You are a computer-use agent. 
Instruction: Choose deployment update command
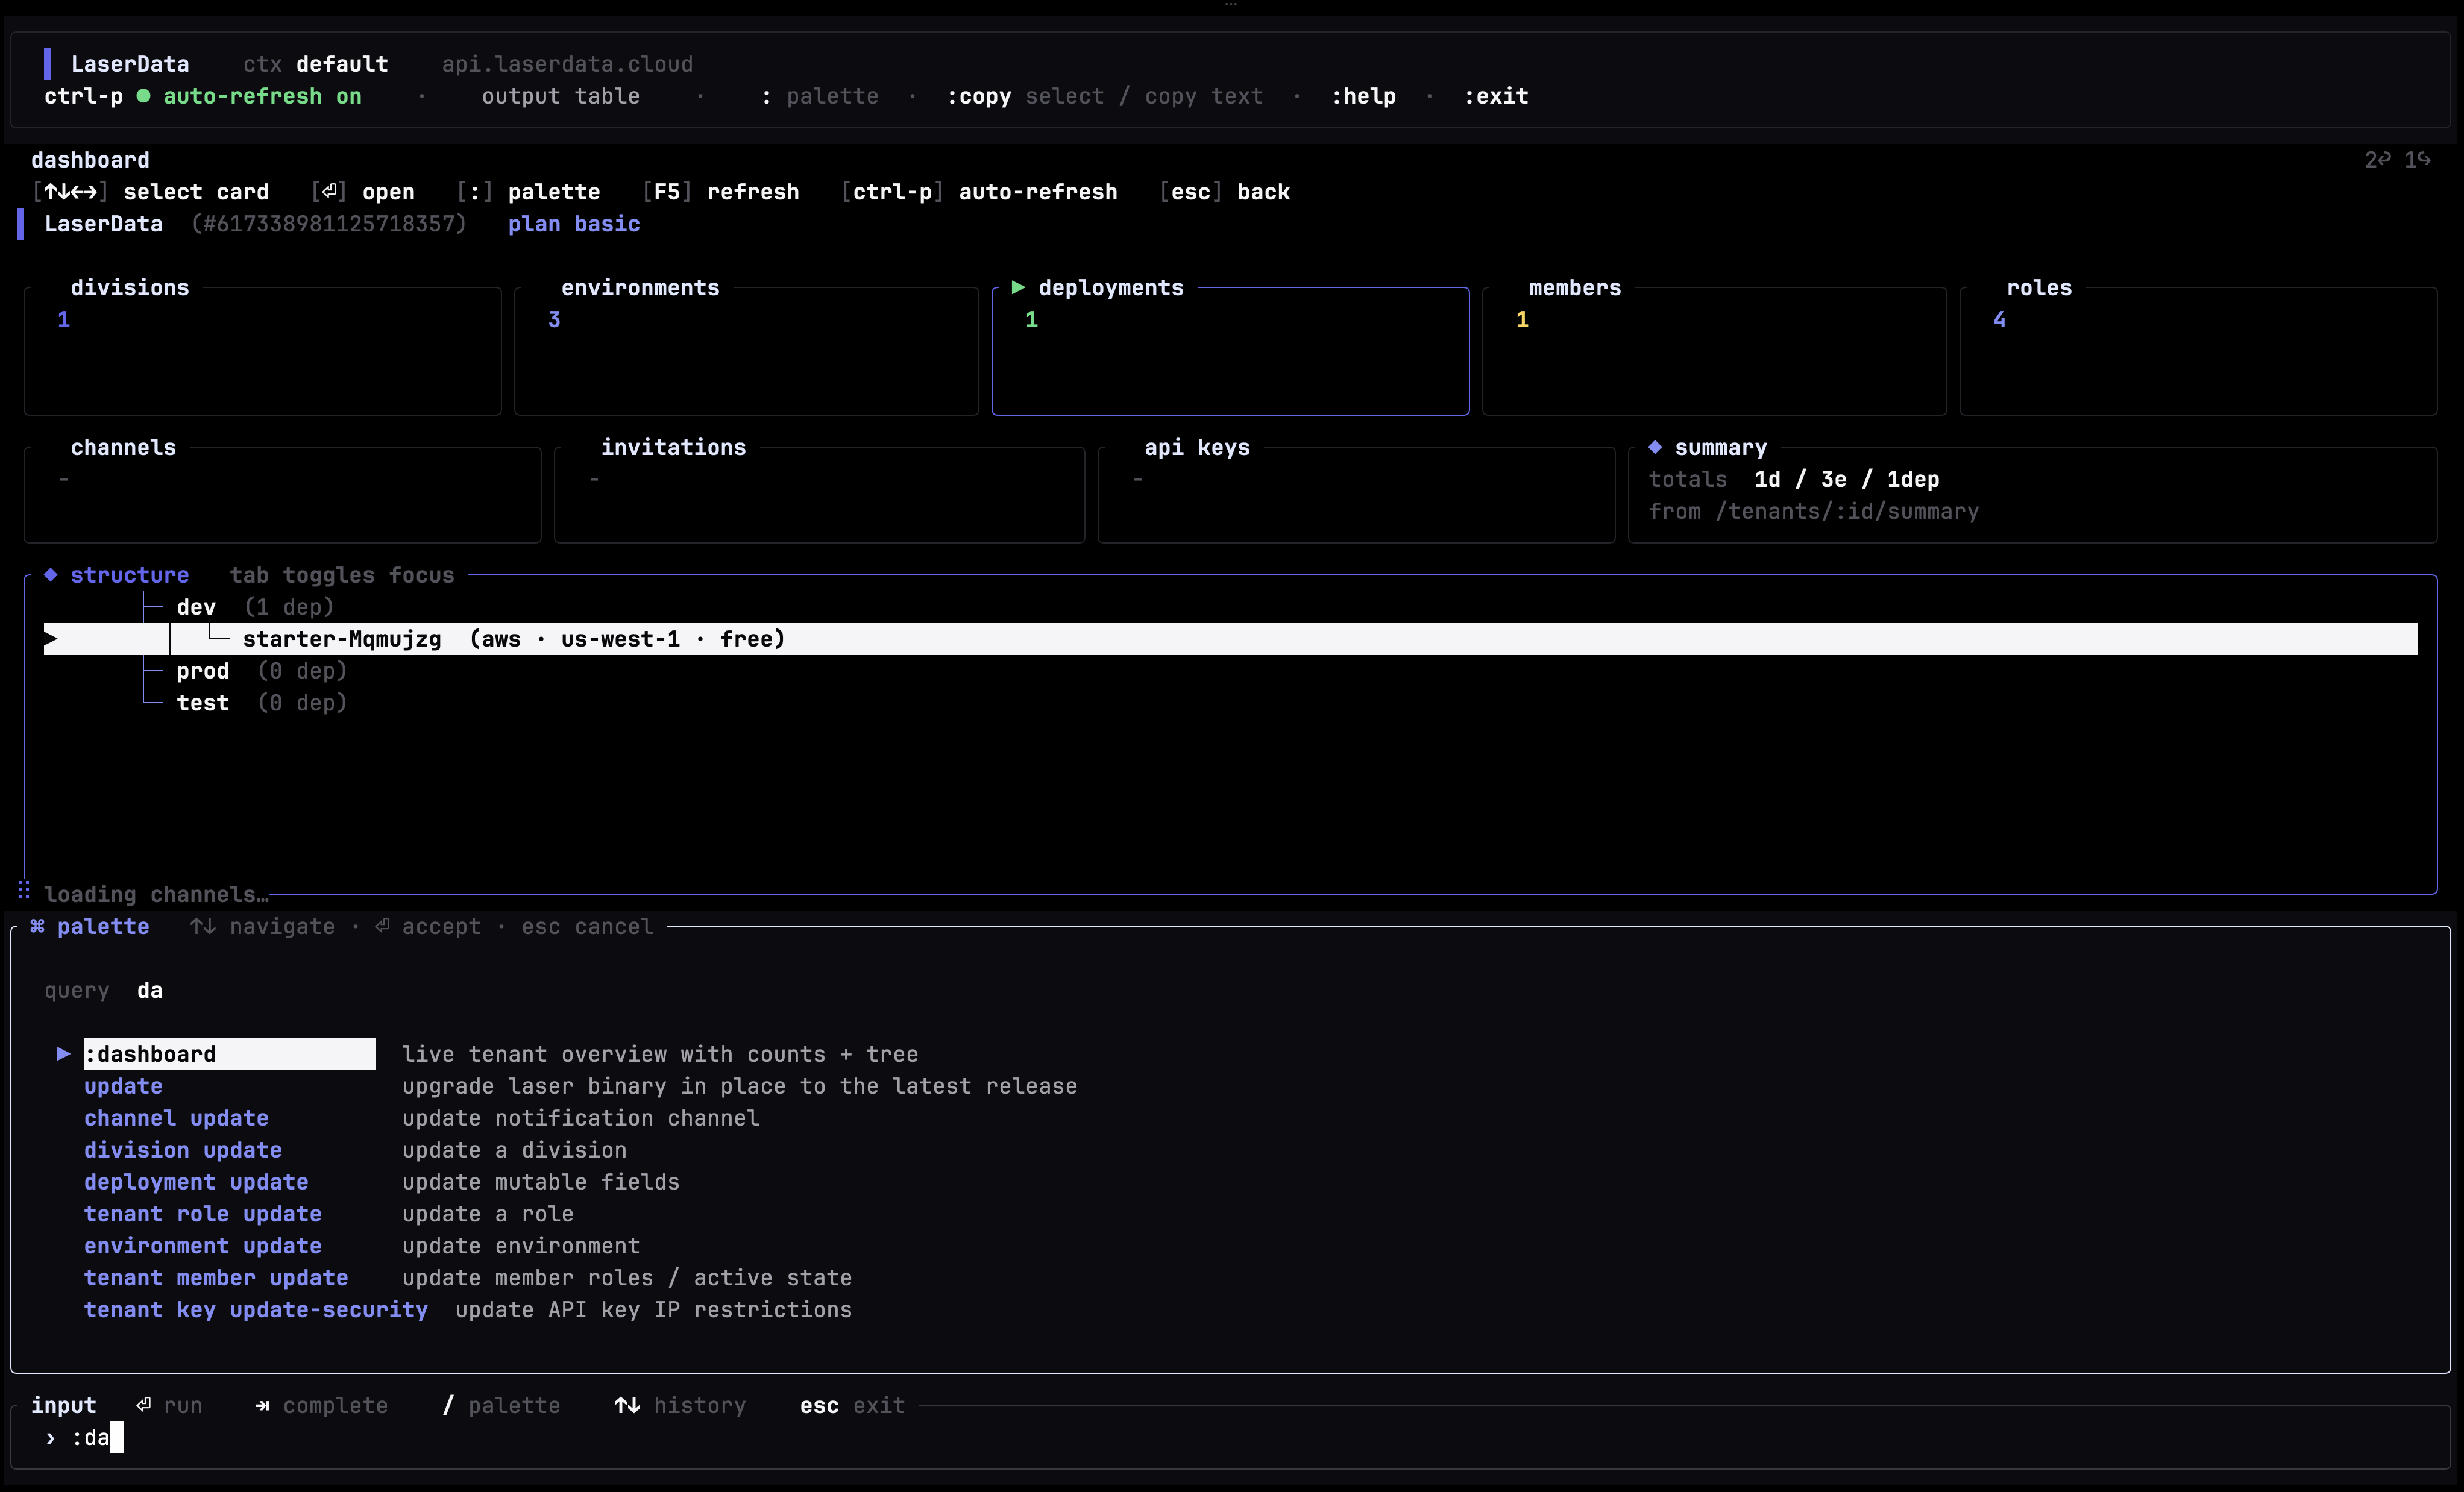pyautogui.click(x=196, y=1182)
